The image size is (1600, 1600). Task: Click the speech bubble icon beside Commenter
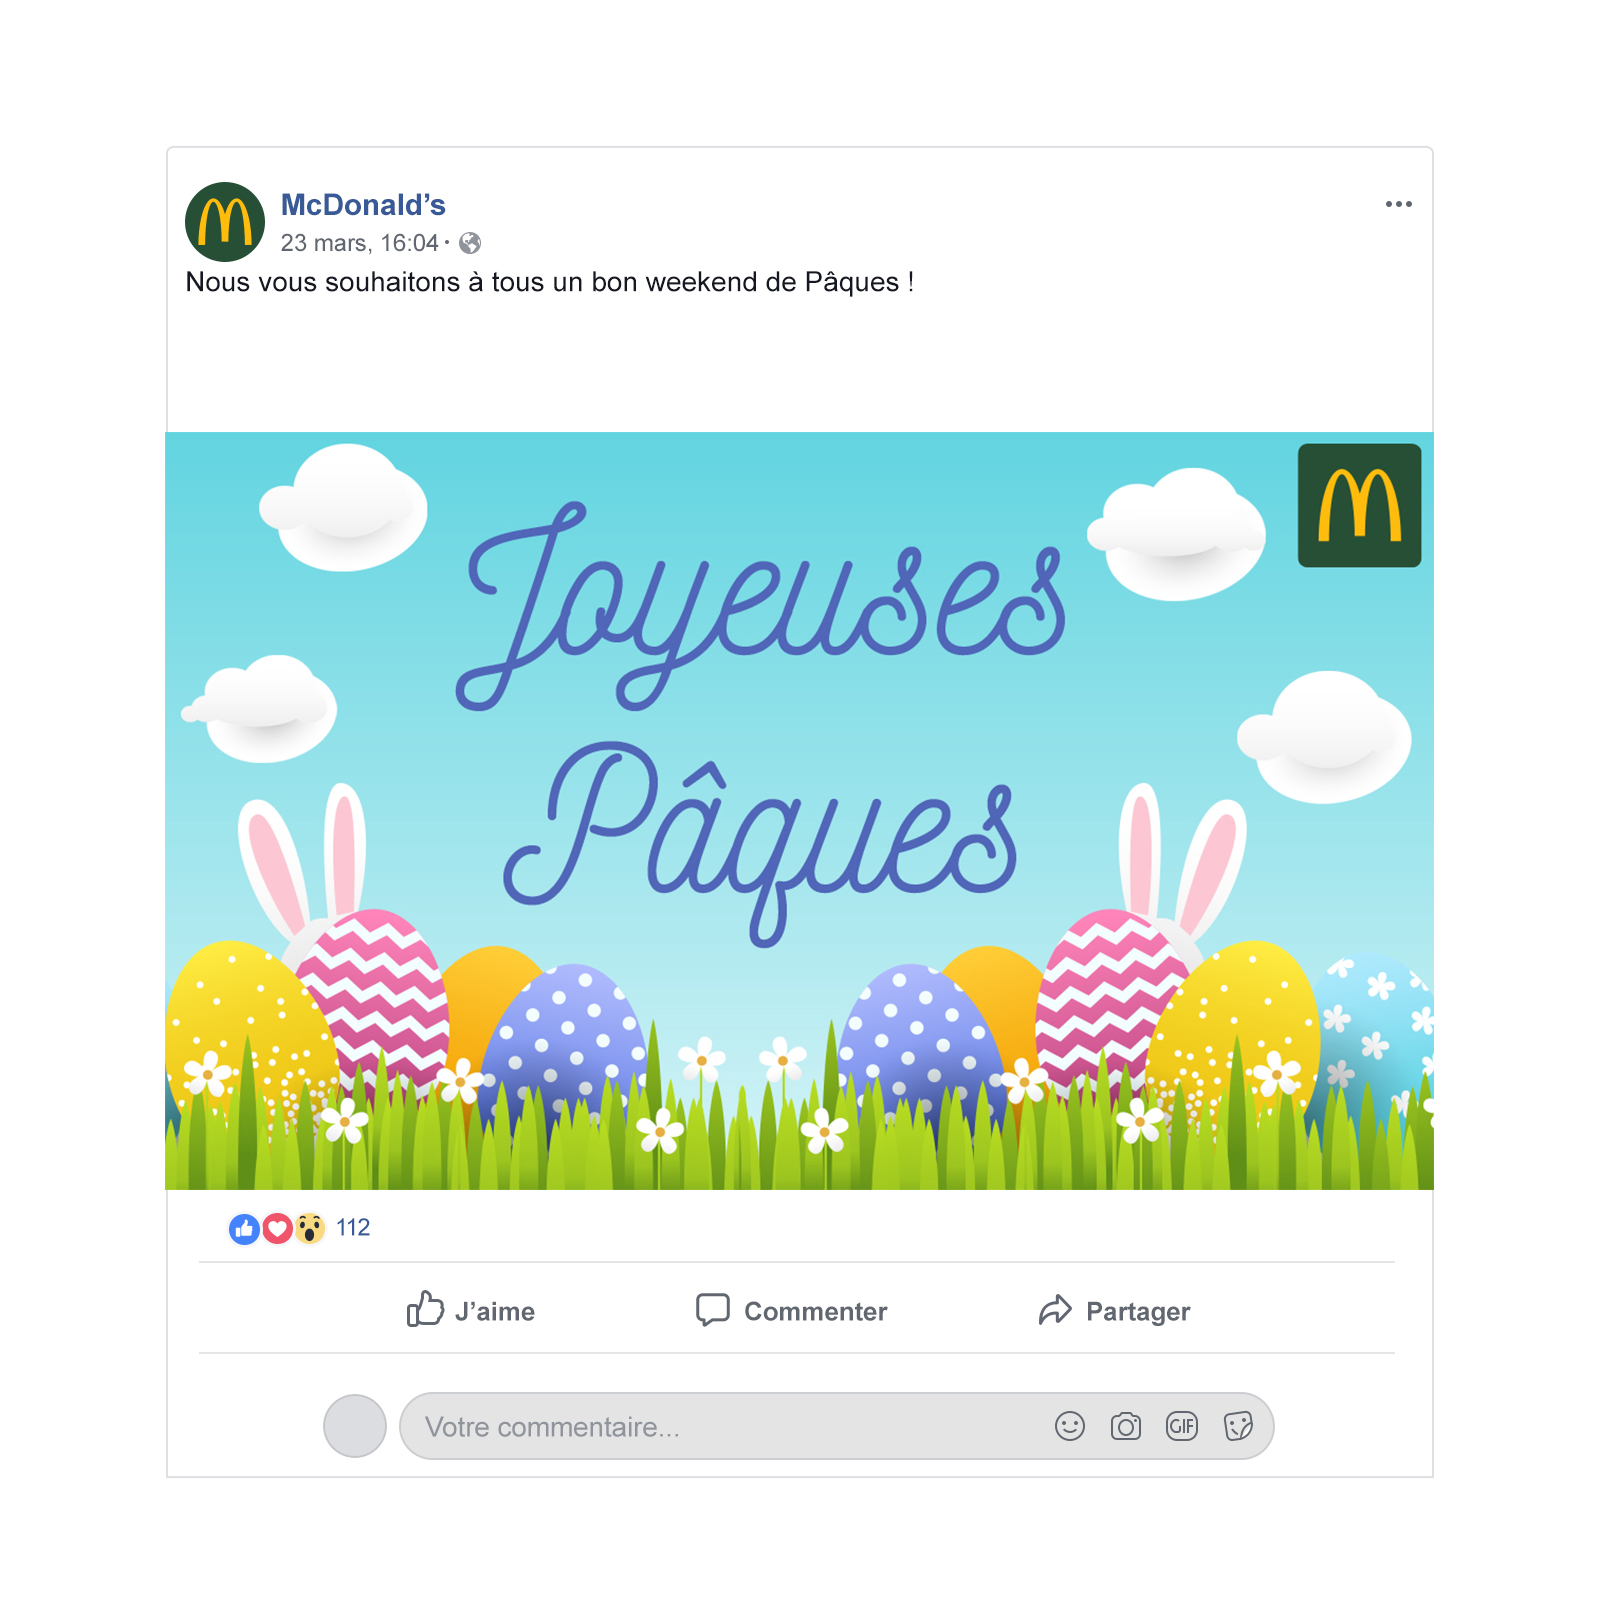pos(713,1309)
